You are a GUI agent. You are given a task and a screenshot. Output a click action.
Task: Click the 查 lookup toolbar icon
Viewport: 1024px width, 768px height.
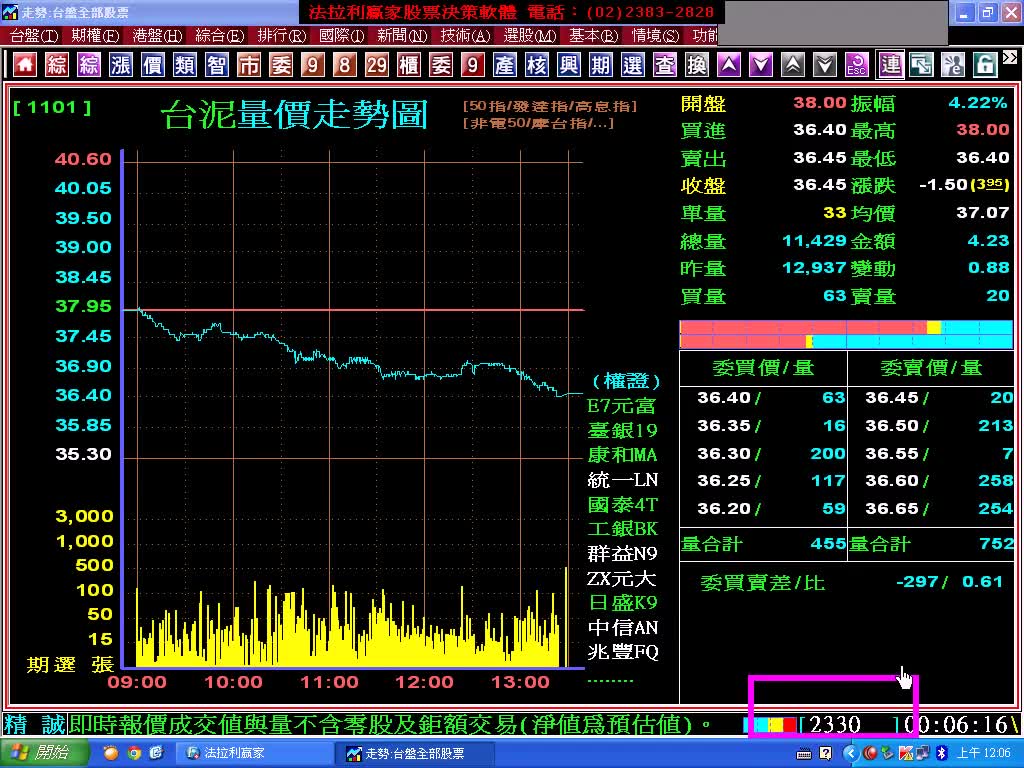[x=665, y=65]
